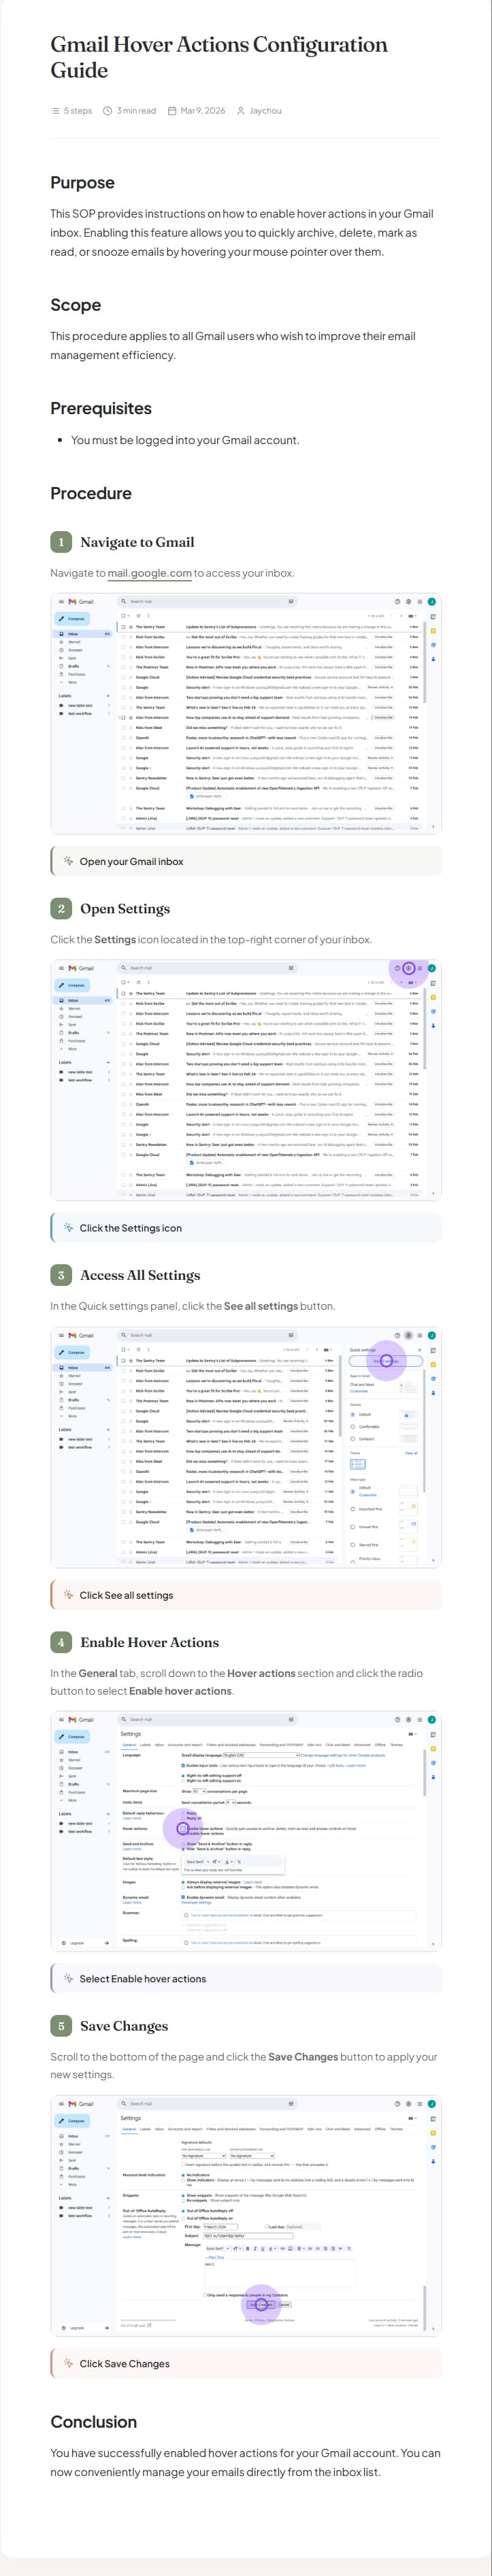Click Save Changes button in step 5 screenshot
The width and height of the screenshot is (492, 2576).
point(261,2305)
